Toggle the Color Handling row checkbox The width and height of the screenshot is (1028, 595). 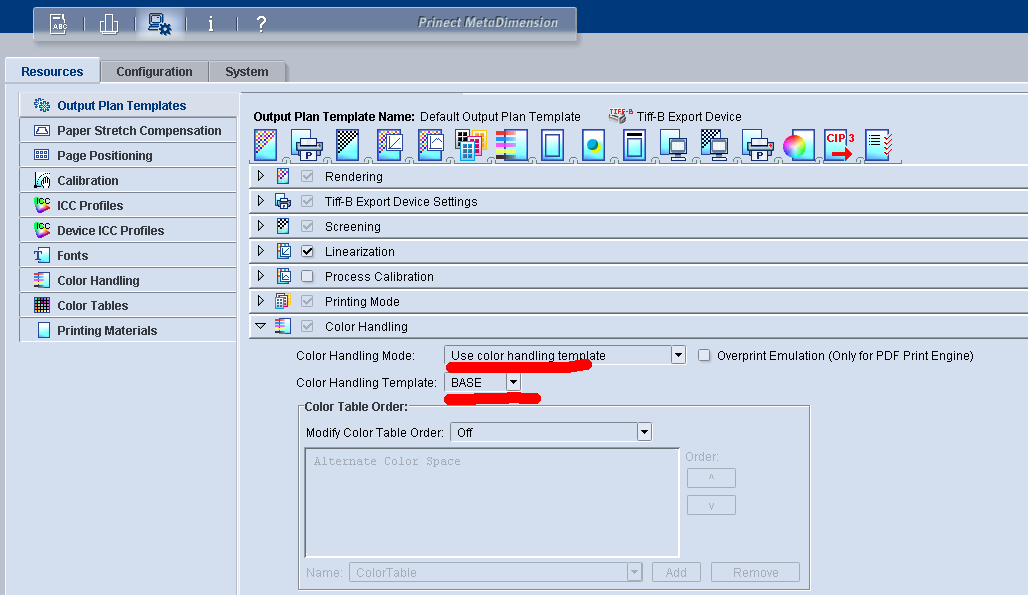coord(307,326)
